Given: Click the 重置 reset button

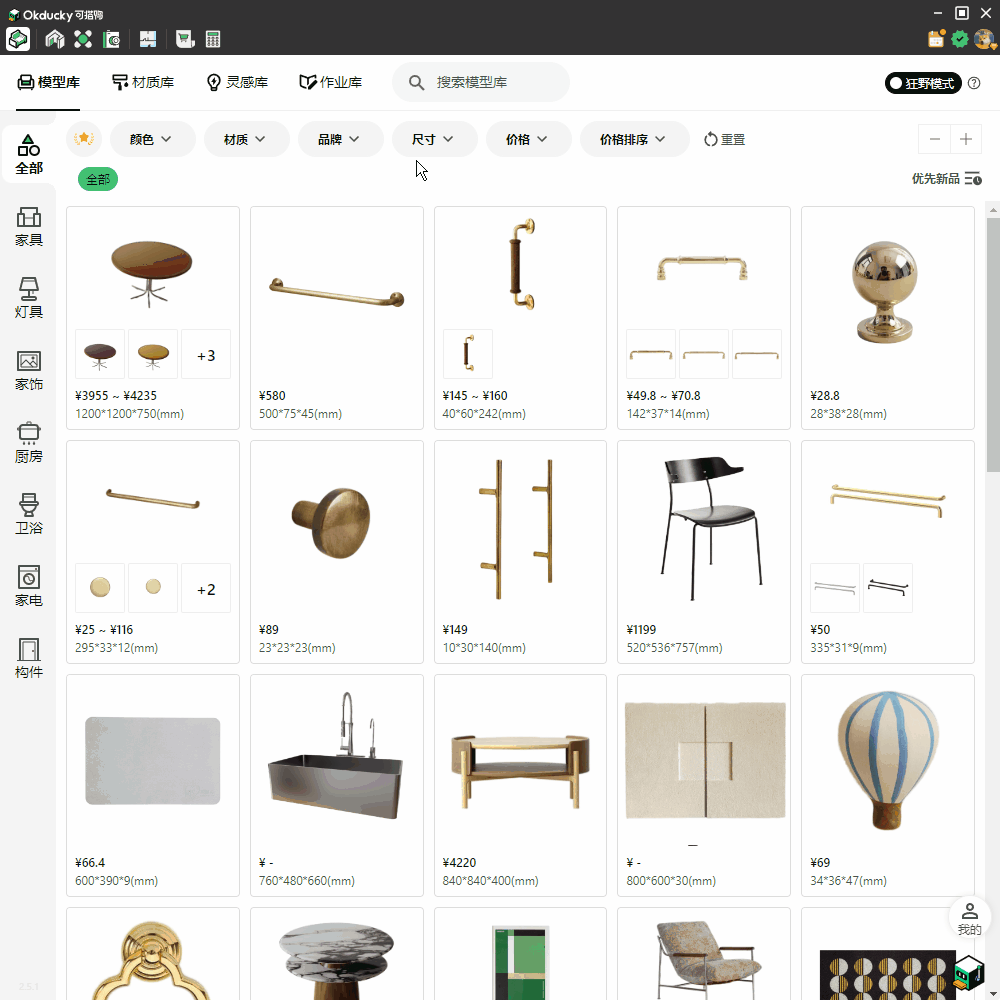Looking at the screenshot, I should [724, 139].
